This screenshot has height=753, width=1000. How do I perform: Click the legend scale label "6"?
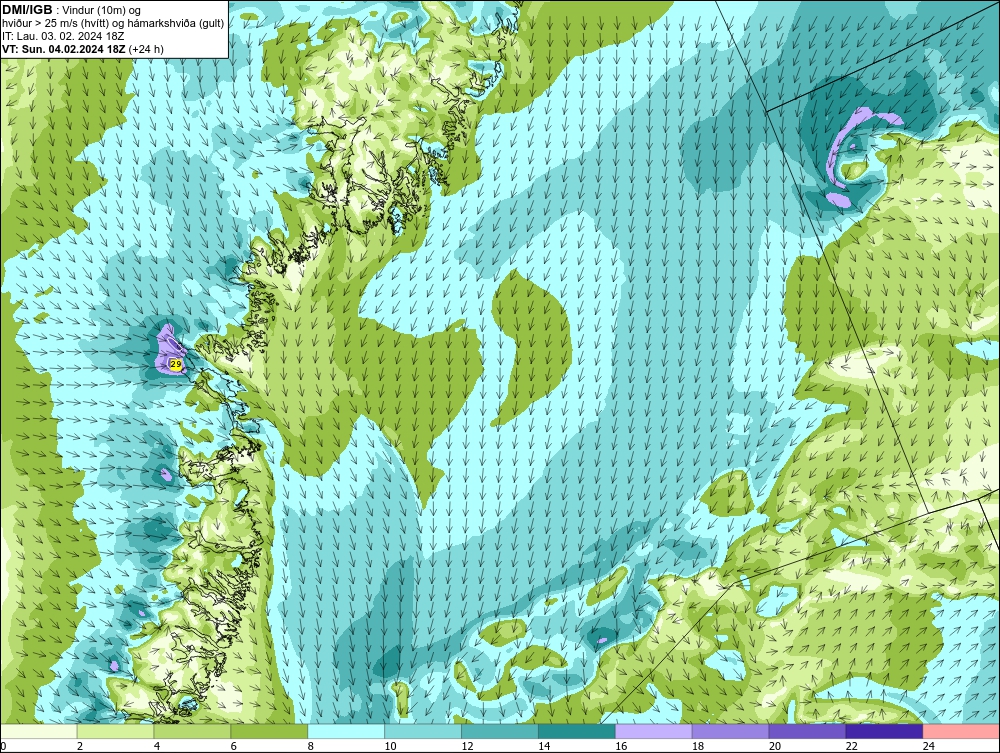click(234, 746)
